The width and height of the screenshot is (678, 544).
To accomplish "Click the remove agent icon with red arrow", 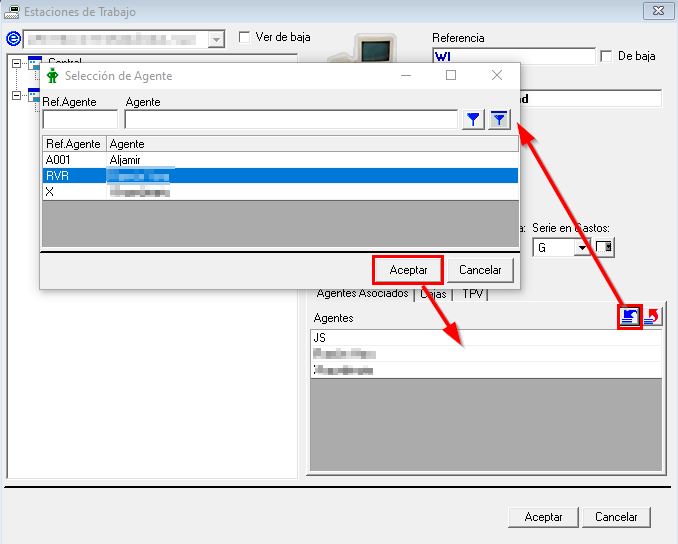I will (x=652, y=316).
